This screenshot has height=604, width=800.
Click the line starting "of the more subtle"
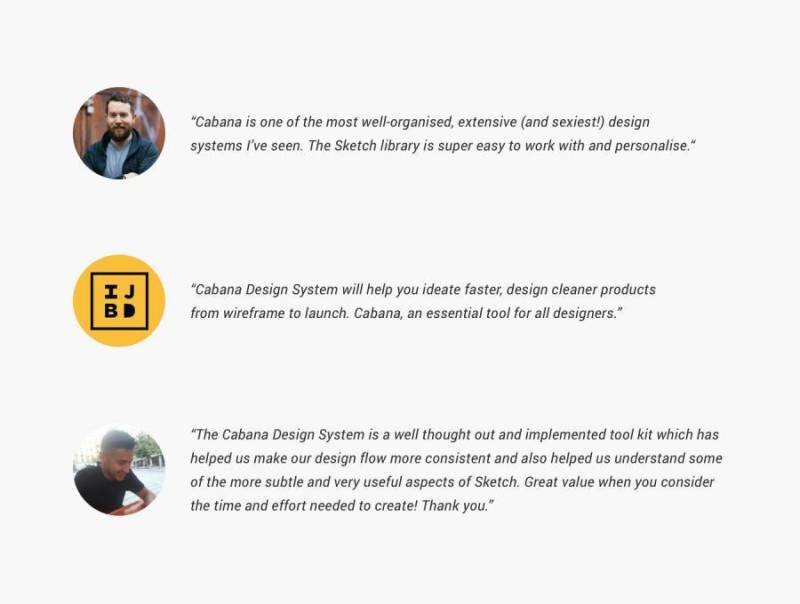click(452, 482)
